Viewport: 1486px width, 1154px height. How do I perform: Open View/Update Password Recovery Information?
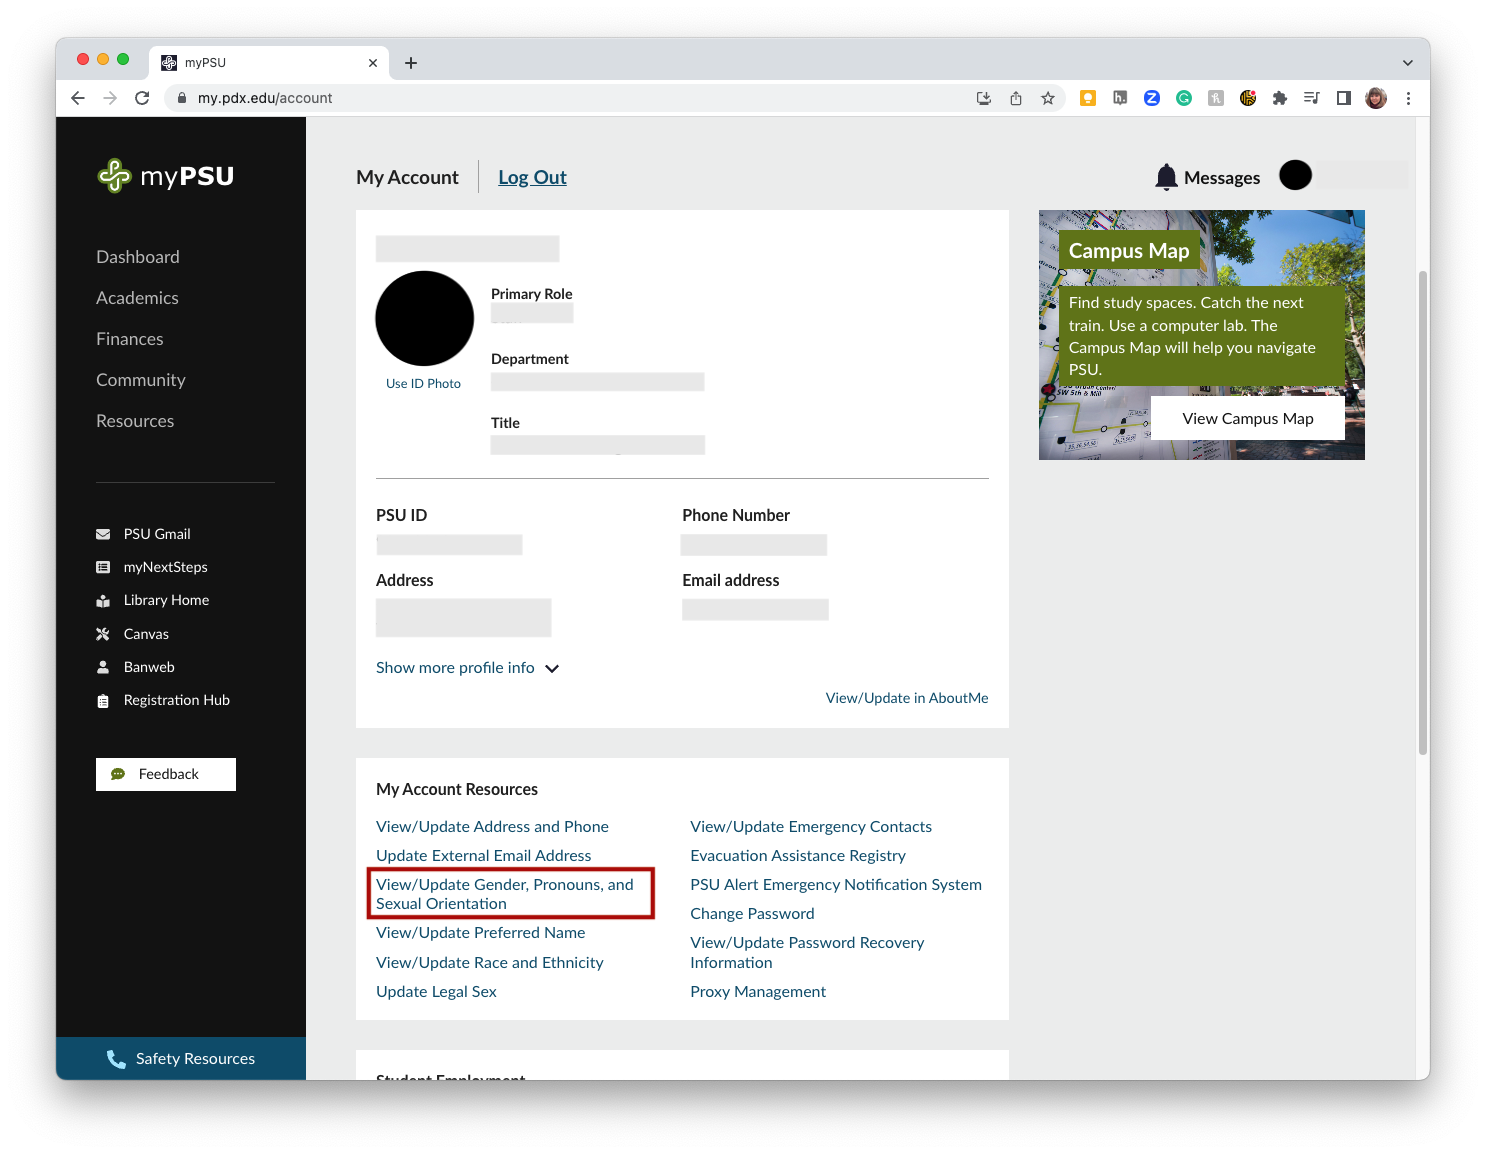[807, 953]
